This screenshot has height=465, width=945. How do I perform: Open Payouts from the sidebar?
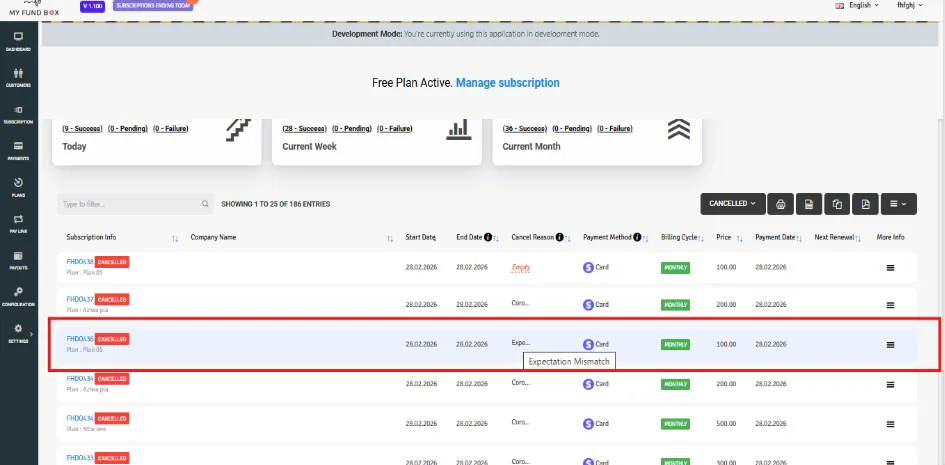(x=18, y=260)
